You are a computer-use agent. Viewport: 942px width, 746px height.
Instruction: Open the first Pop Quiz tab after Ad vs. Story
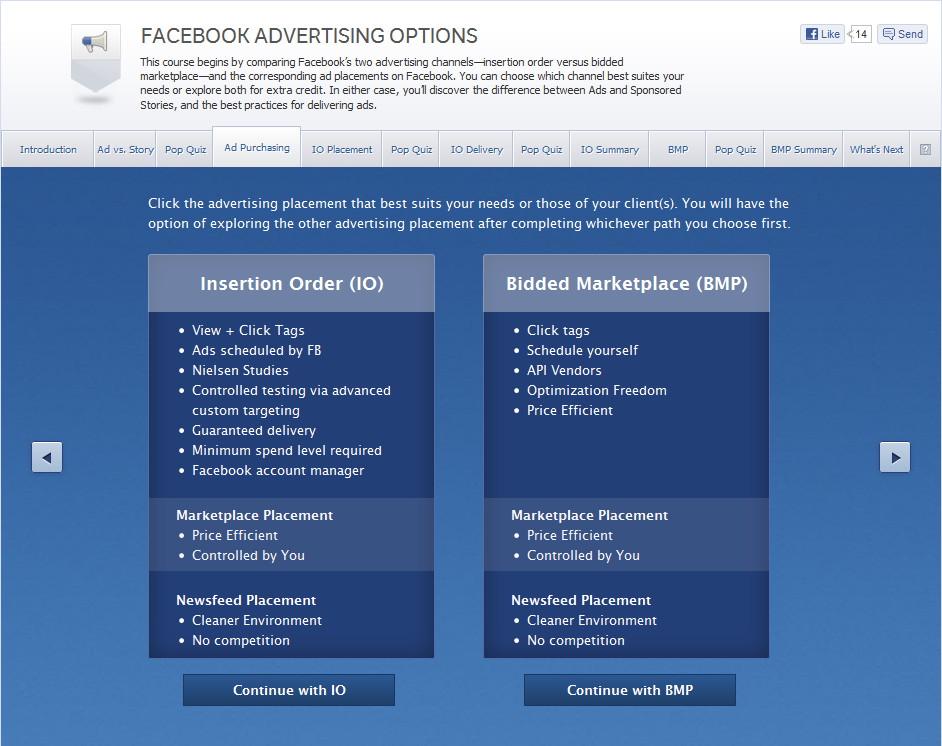(185, 150)
